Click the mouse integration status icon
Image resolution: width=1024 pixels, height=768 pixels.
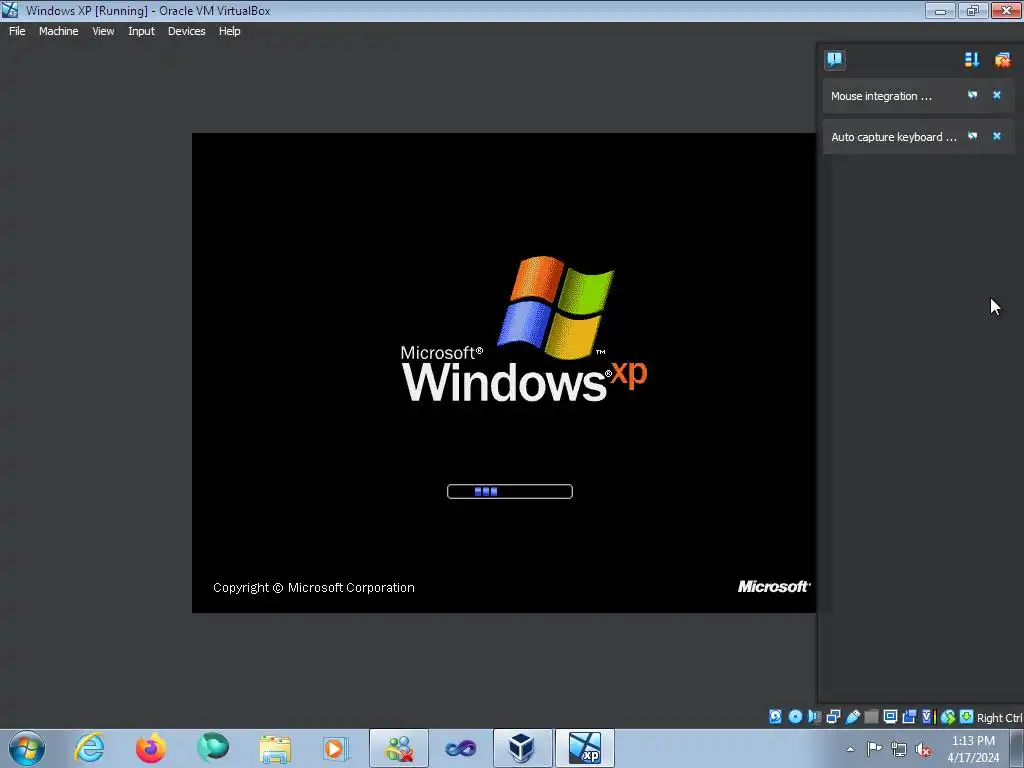tap(948, 717)
